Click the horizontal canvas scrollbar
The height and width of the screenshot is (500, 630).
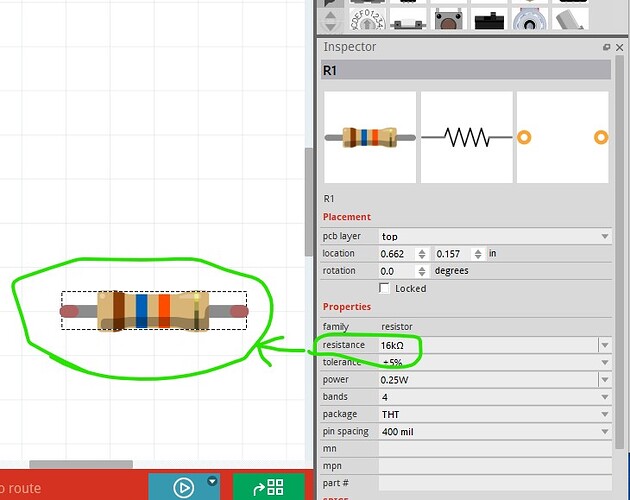tap(80, 464)
